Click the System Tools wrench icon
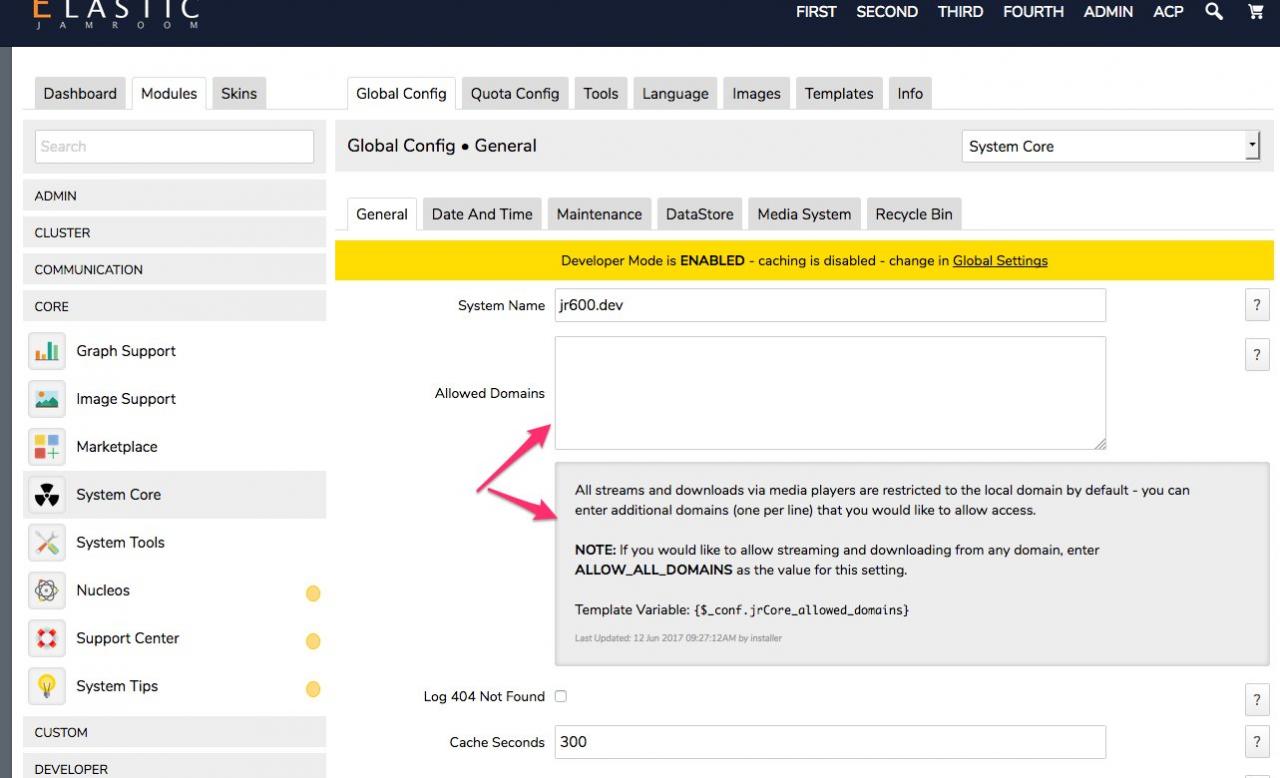The width and height of the screenshot is (1280, 778). (x=47, y=543)
